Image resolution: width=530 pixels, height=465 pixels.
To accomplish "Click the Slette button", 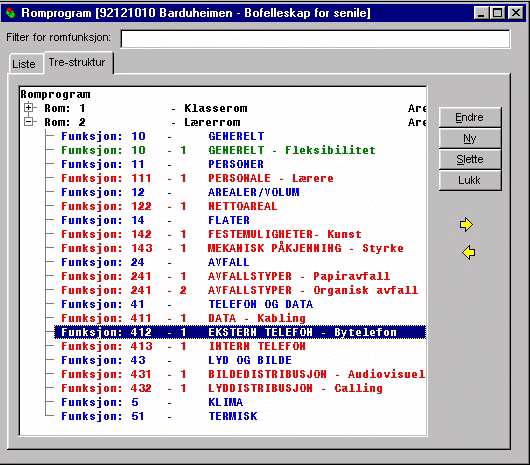I will tap(469, 159).
